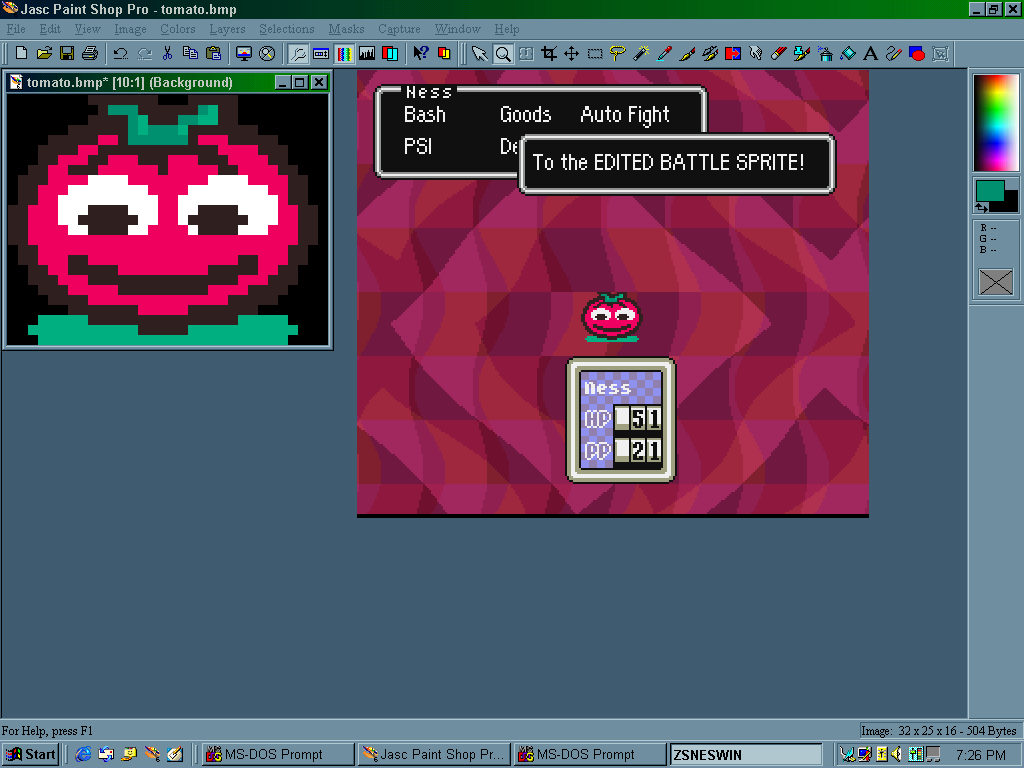
Task: Save tomato.bmp with the floppy disk icon
Action: pos(67,53)
